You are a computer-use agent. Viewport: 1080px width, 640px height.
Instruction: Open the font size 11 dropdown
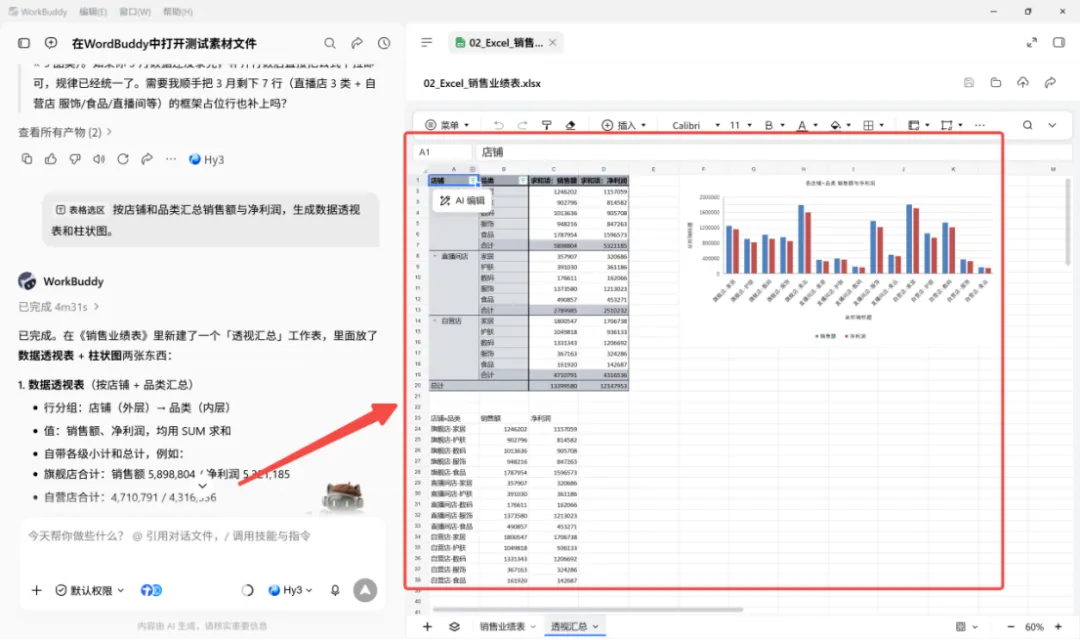pos(740,125)
